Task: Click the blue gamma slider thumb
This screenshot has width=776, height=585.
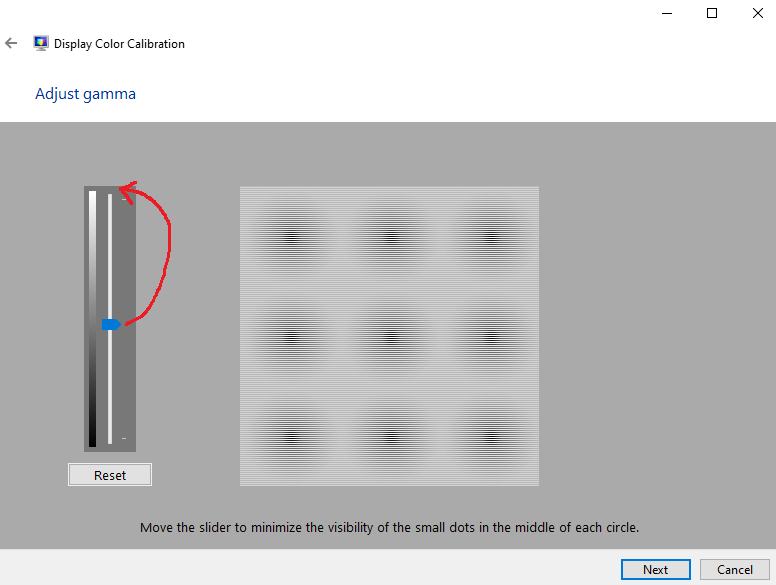Action: click(x=111, y=325)
